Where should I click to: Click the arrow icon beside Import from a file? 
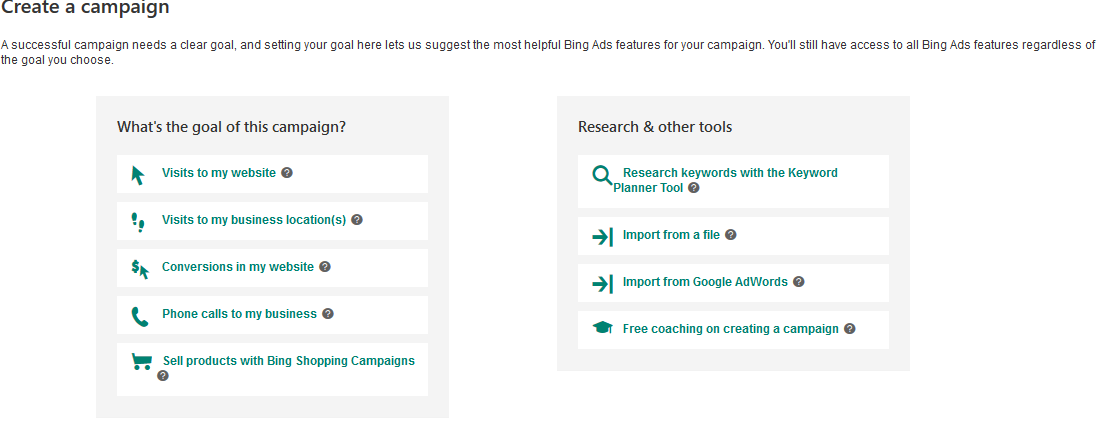(x=602, y=237)
